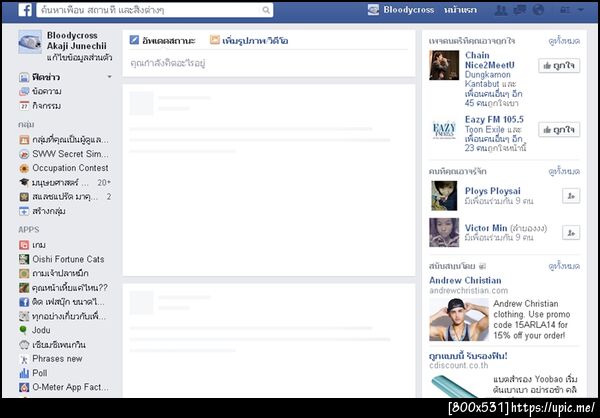Select the update status tab
Viewport: 600px width, 418px height.
163,40
